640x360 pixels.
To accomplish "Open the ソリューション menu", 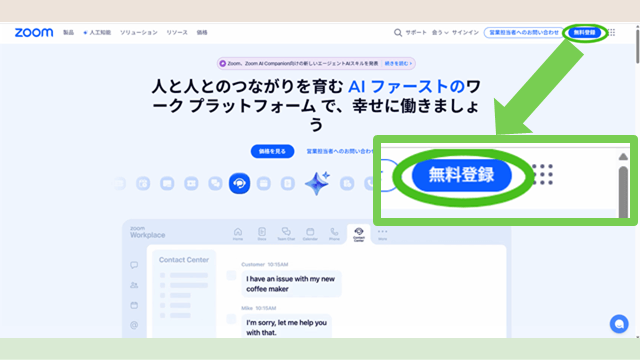I will pyautogui.click(x=138, y=33).
